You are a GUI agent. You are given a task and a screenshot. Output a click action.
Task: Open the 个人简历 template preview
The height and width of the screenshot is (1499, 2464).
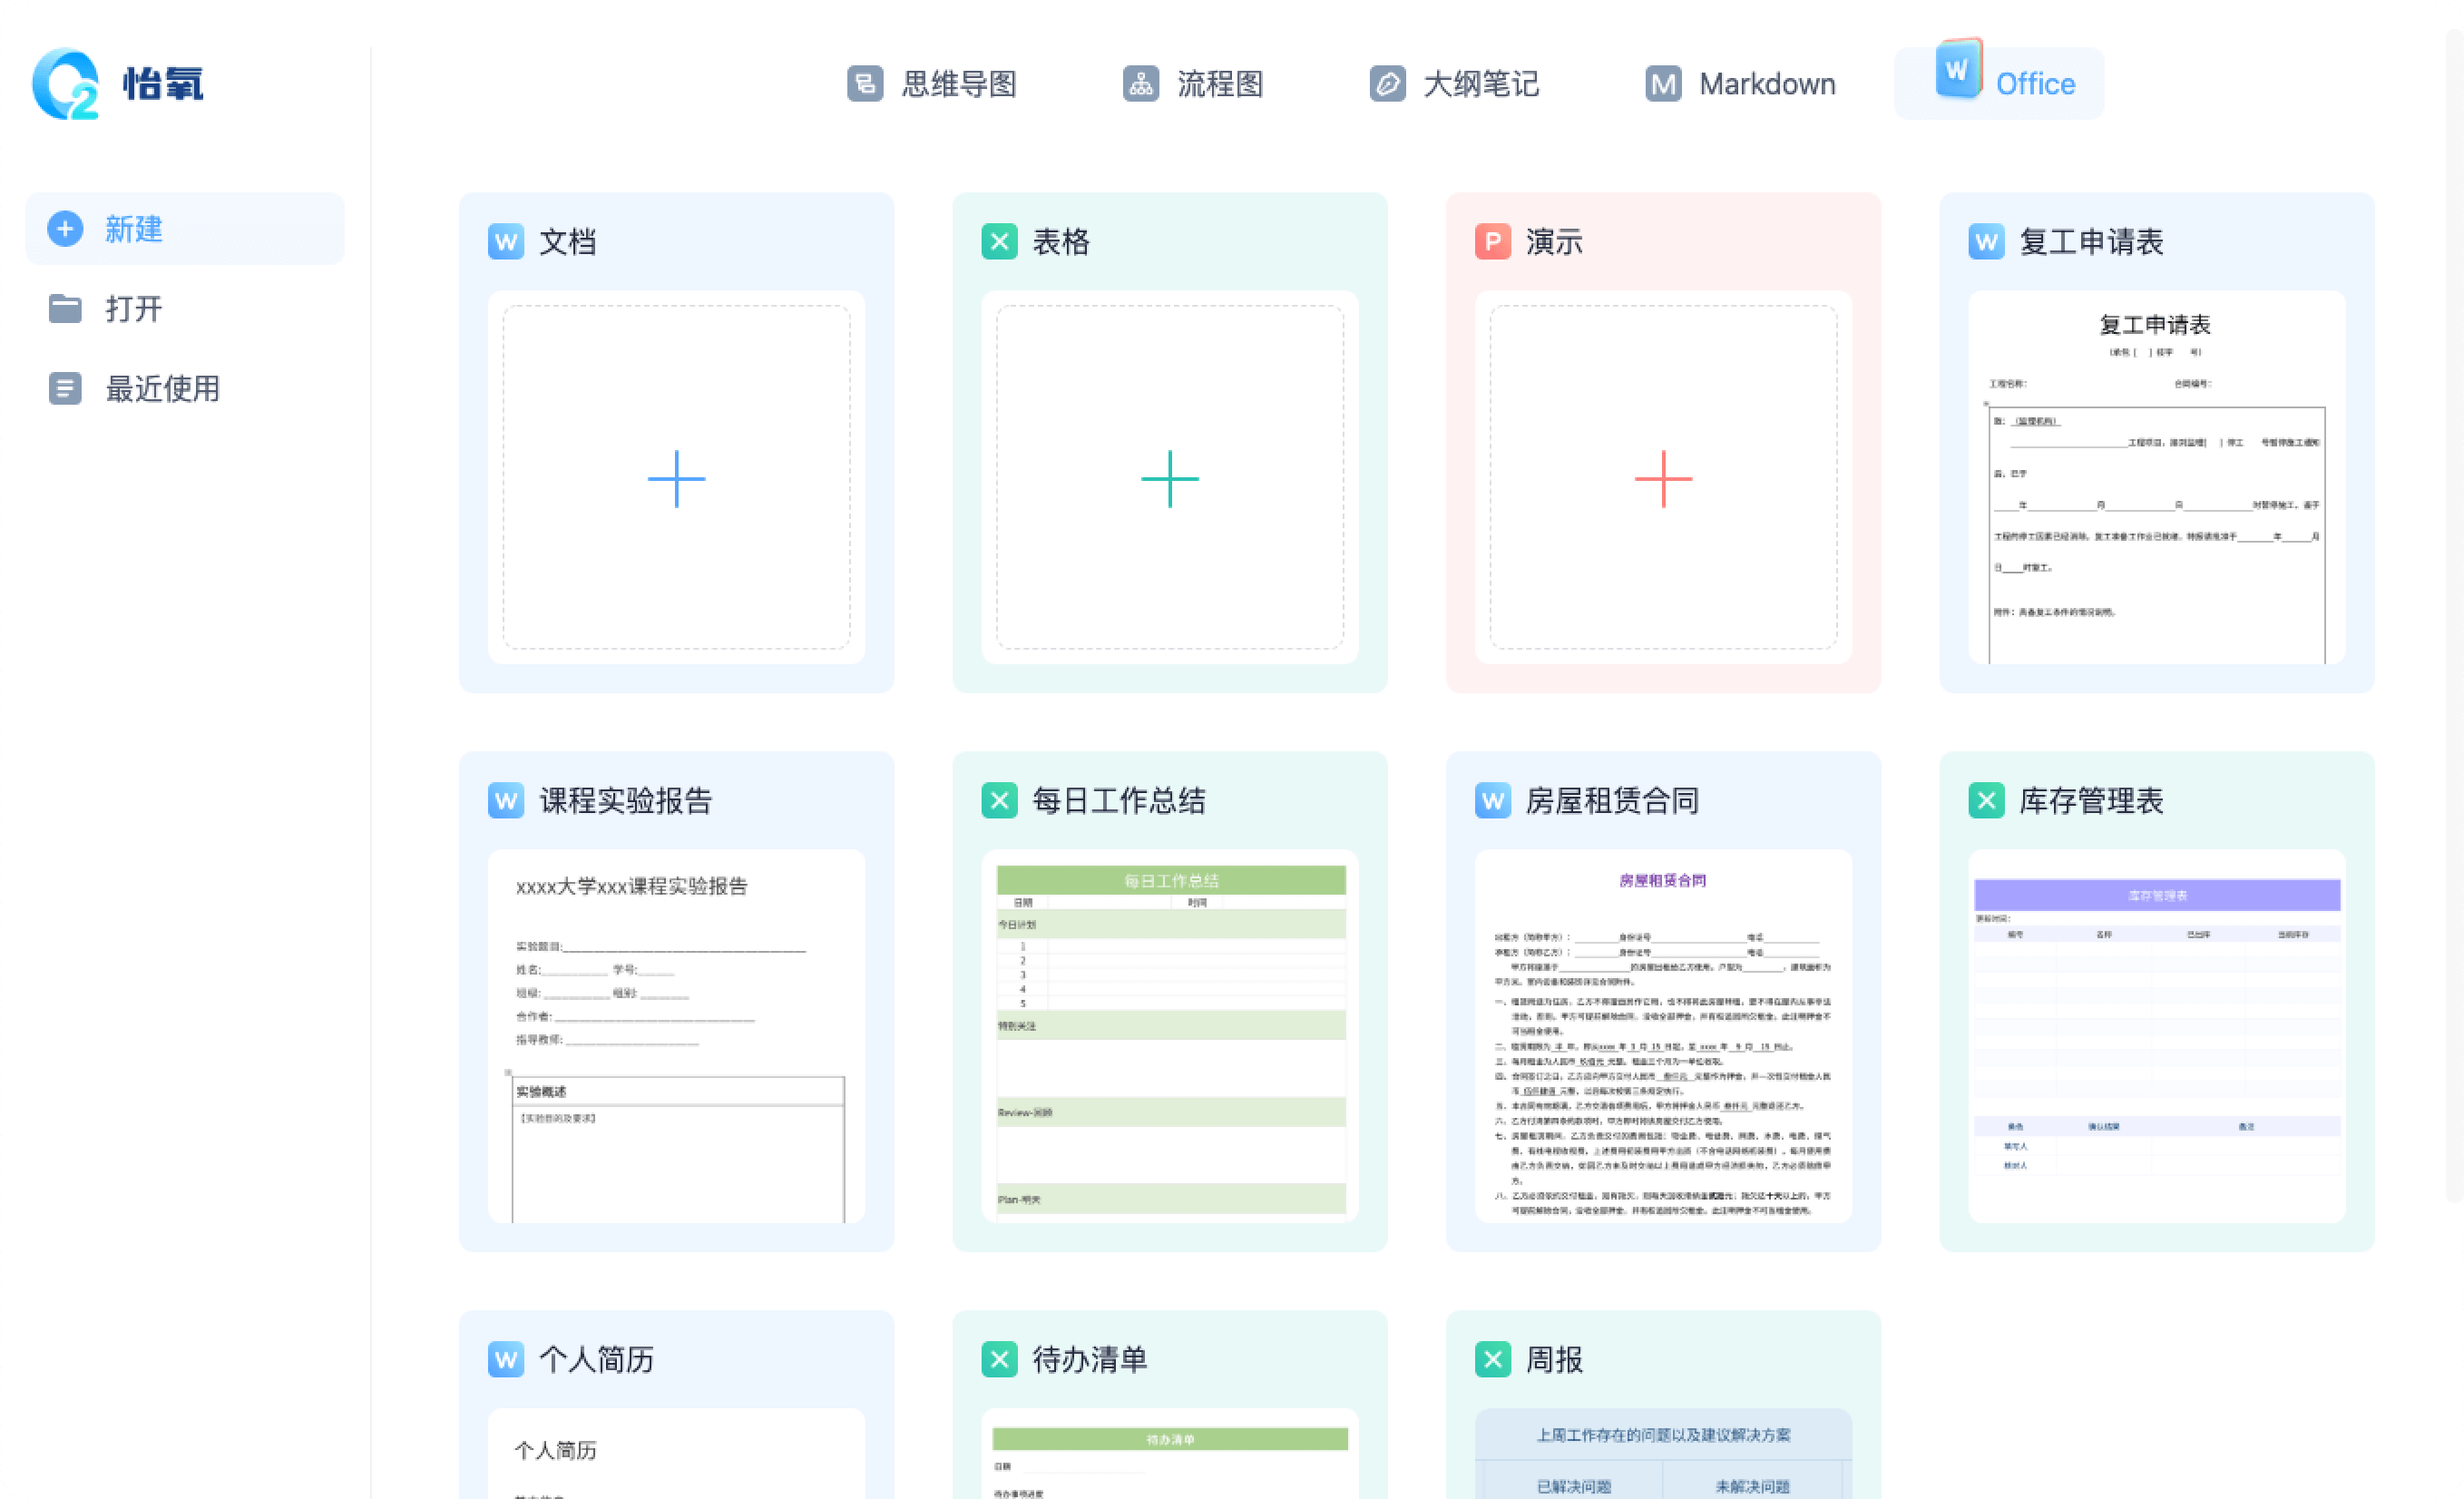[677, 1454]
